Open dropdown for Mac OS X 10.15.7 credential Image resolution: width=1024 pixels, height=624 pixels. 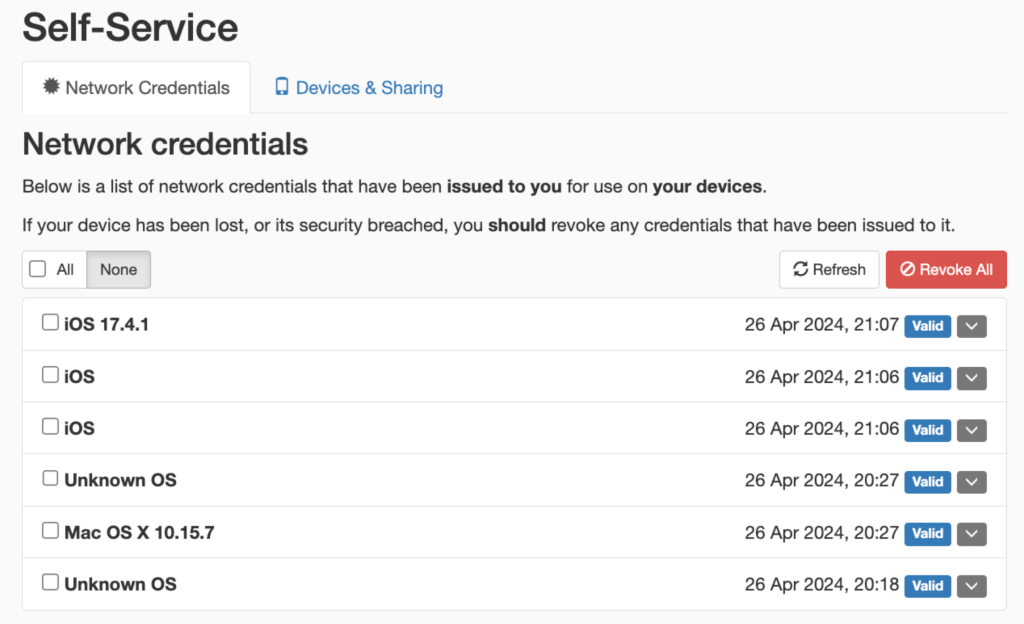pos(971,534)
